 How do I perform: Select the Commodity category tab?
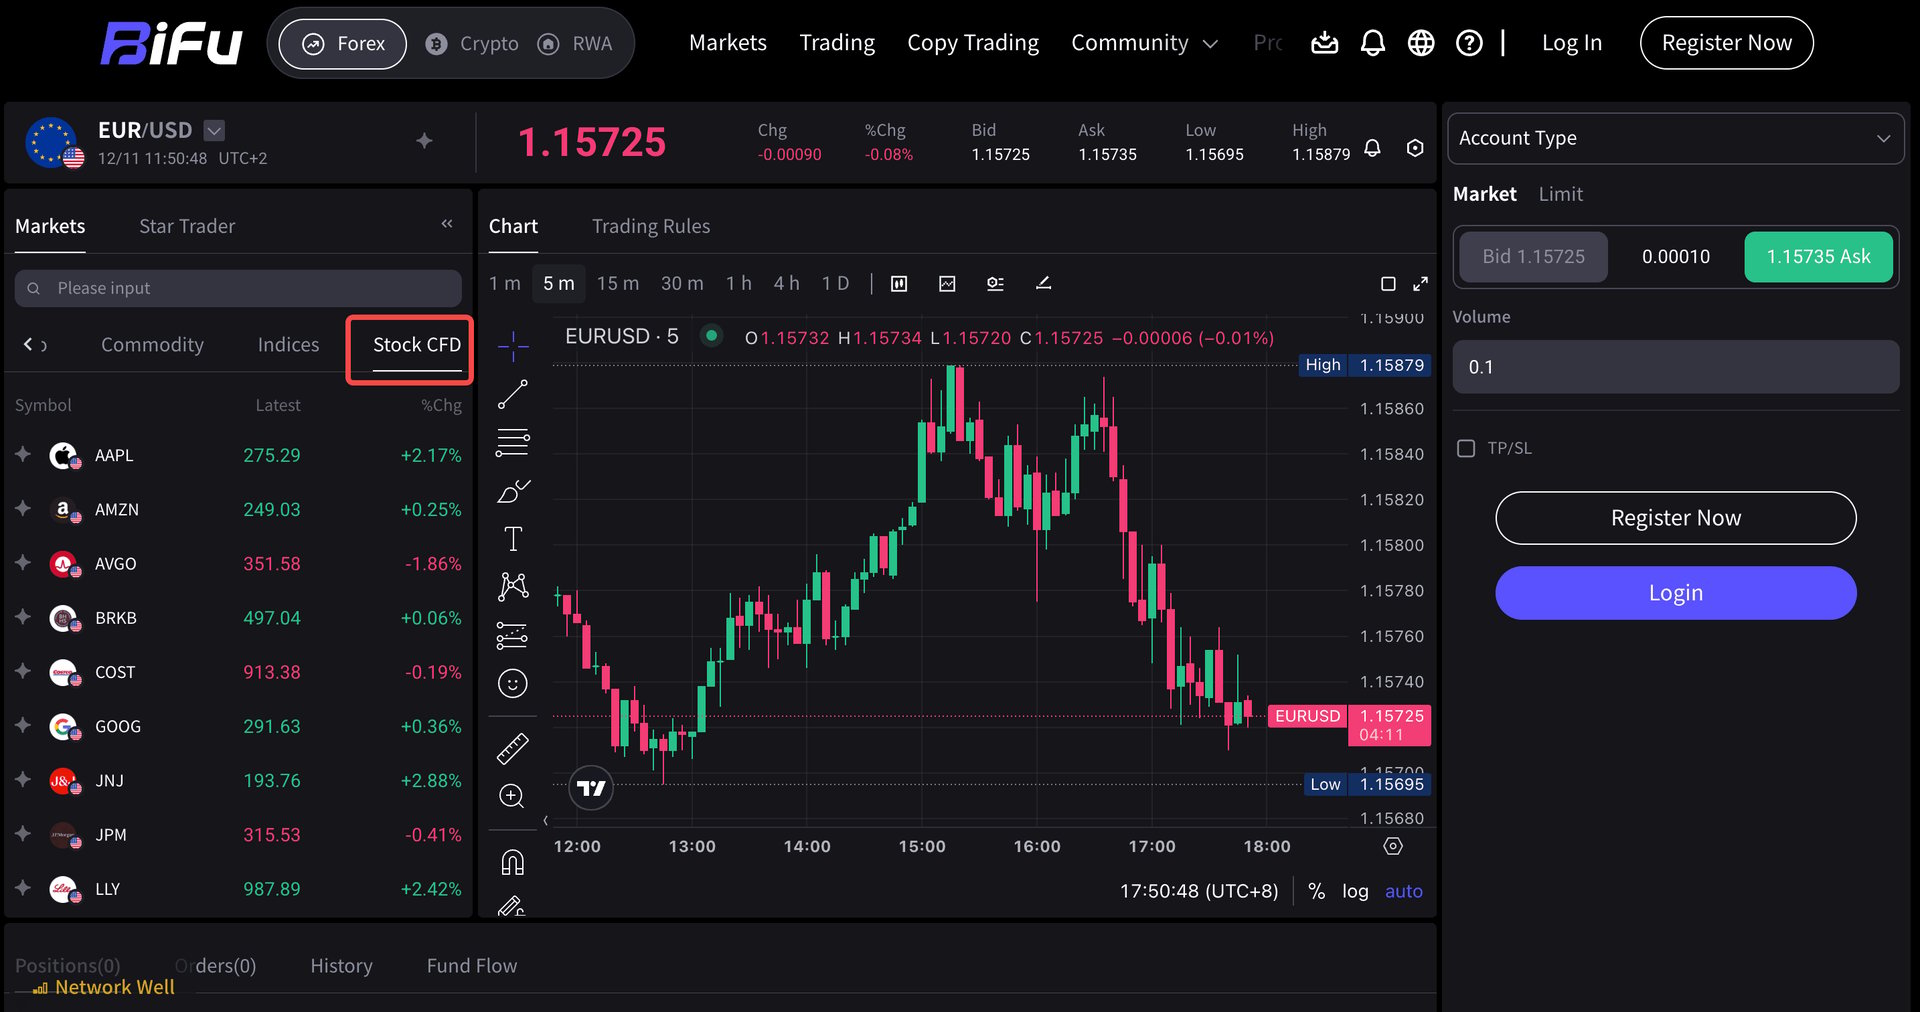(x=152, y=345)
